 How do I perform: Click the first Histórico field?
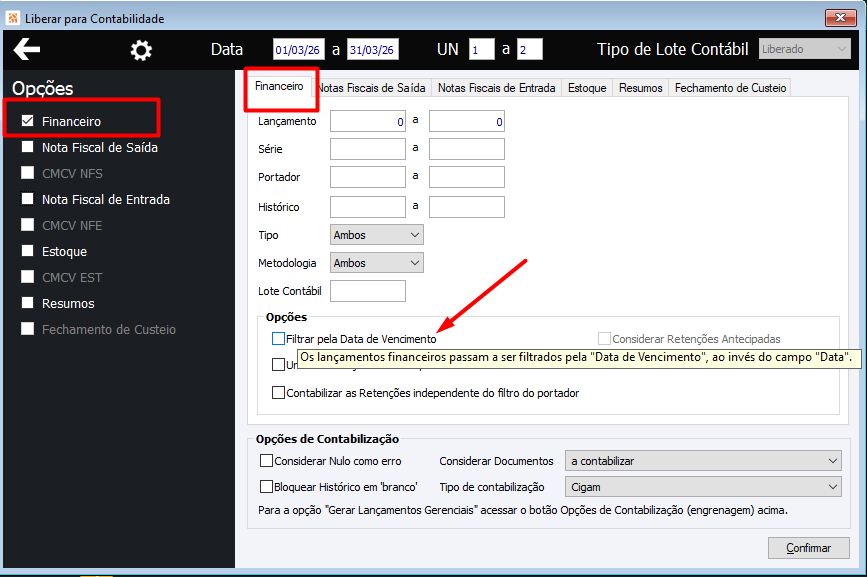click(368, 207)
